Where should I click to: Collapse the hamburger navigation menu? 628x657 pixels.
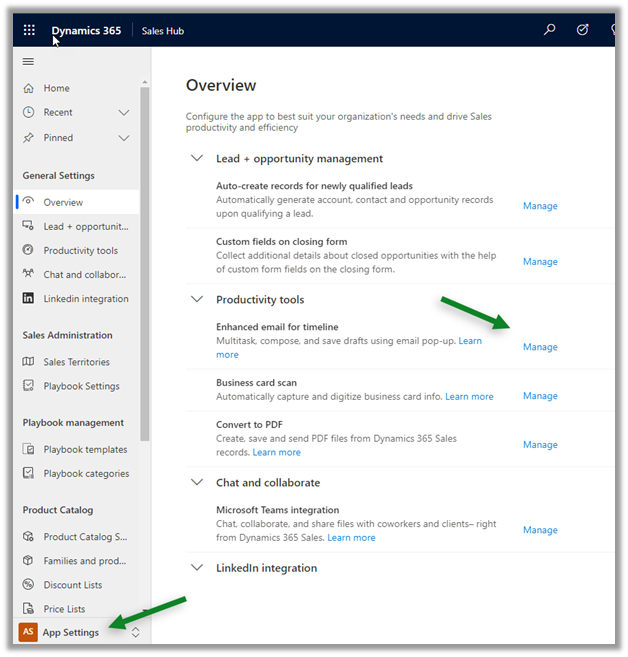[28, 62]
